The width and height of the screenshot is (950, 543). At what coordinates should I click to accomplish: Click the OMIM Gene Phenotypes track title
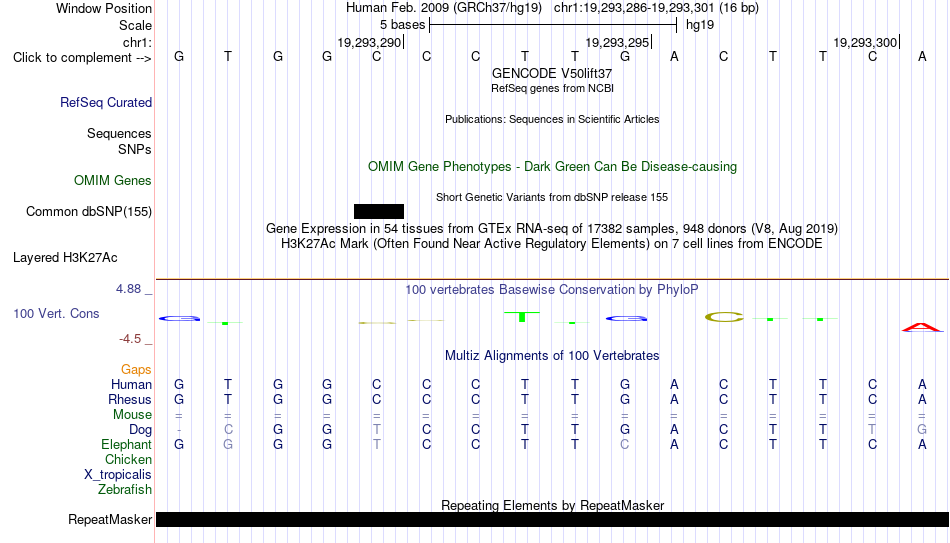(553, 167)
